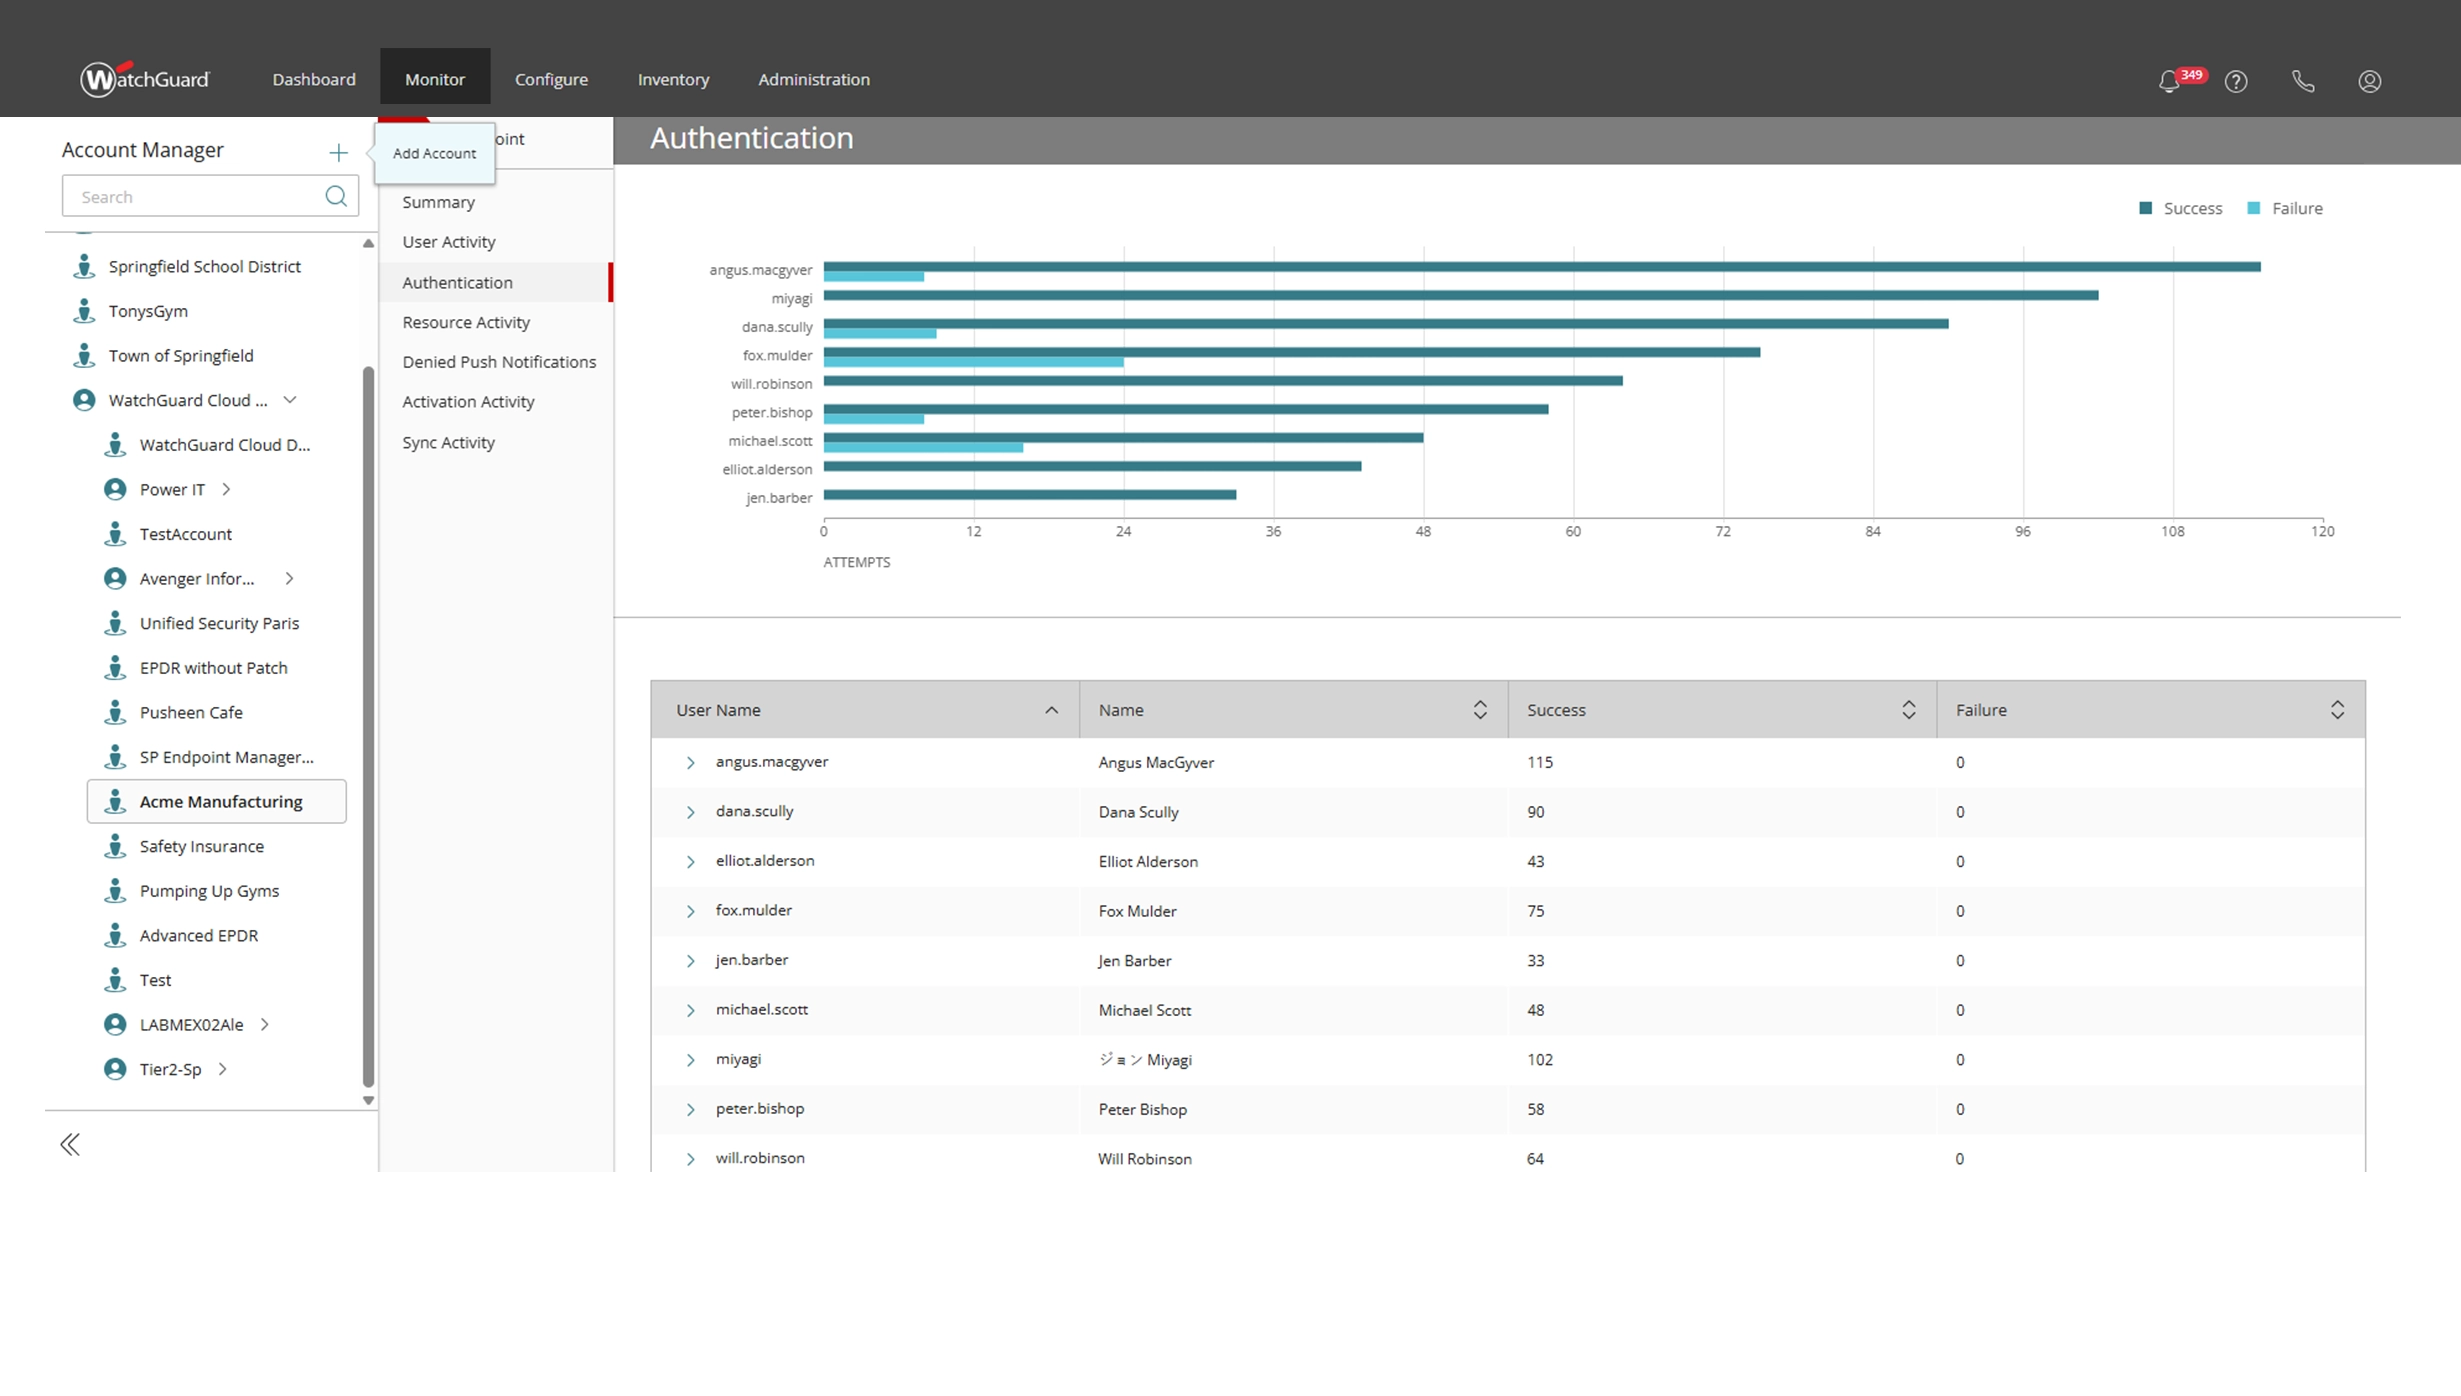Image resolution: width=2461 pixels, height=1396 pixels.
Task: Click the help question mark icon
Action: (x=2236, y=81)
